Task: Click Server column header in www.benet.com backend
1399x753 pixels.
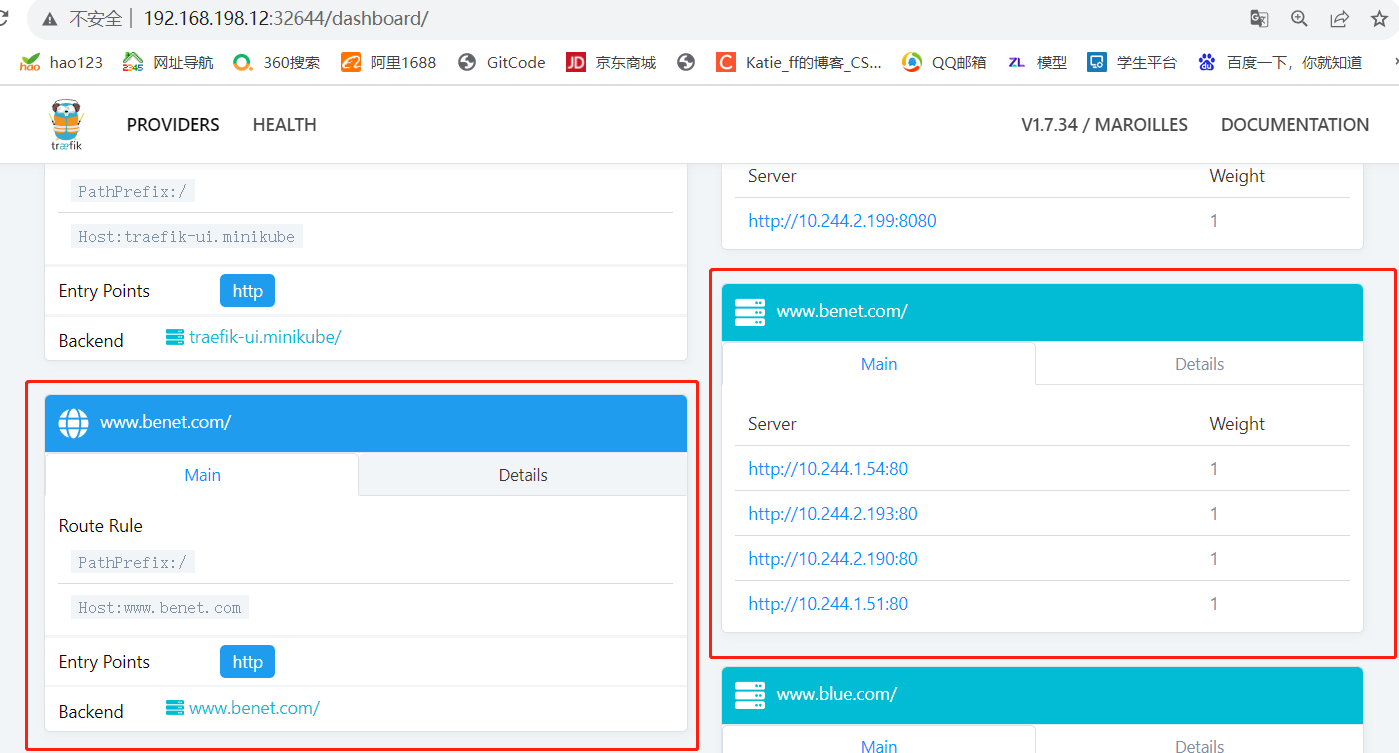Action: [x=772, y=424]
